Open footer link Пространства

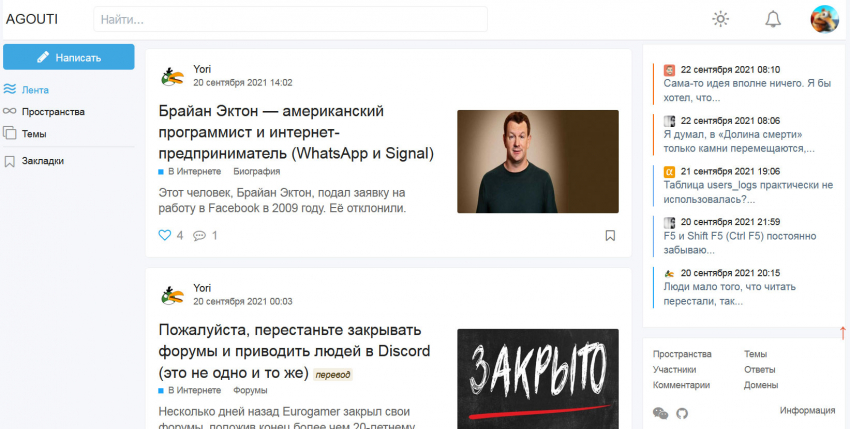pyautogui.click(x=682, y=354)
